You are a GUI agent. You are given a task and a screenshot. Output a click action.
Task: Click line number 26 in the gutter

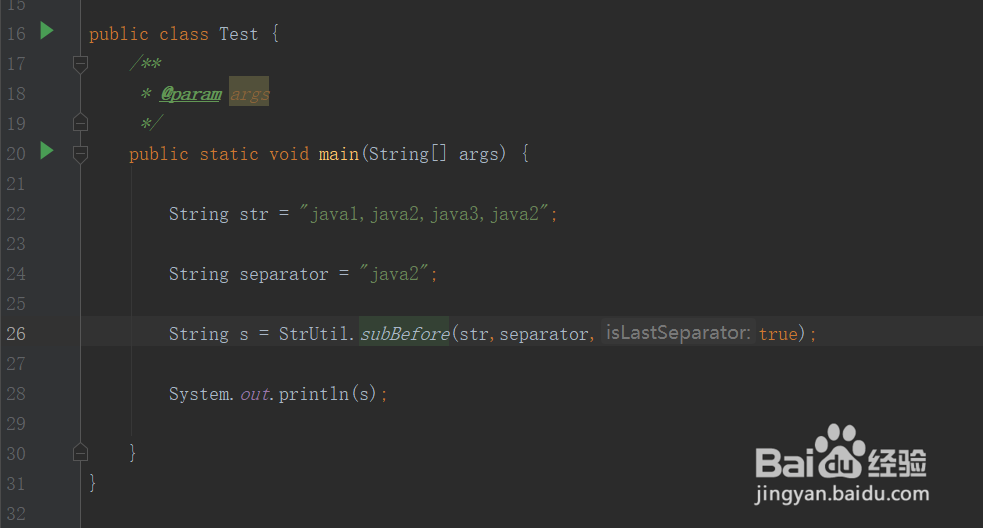click(16, 334)
